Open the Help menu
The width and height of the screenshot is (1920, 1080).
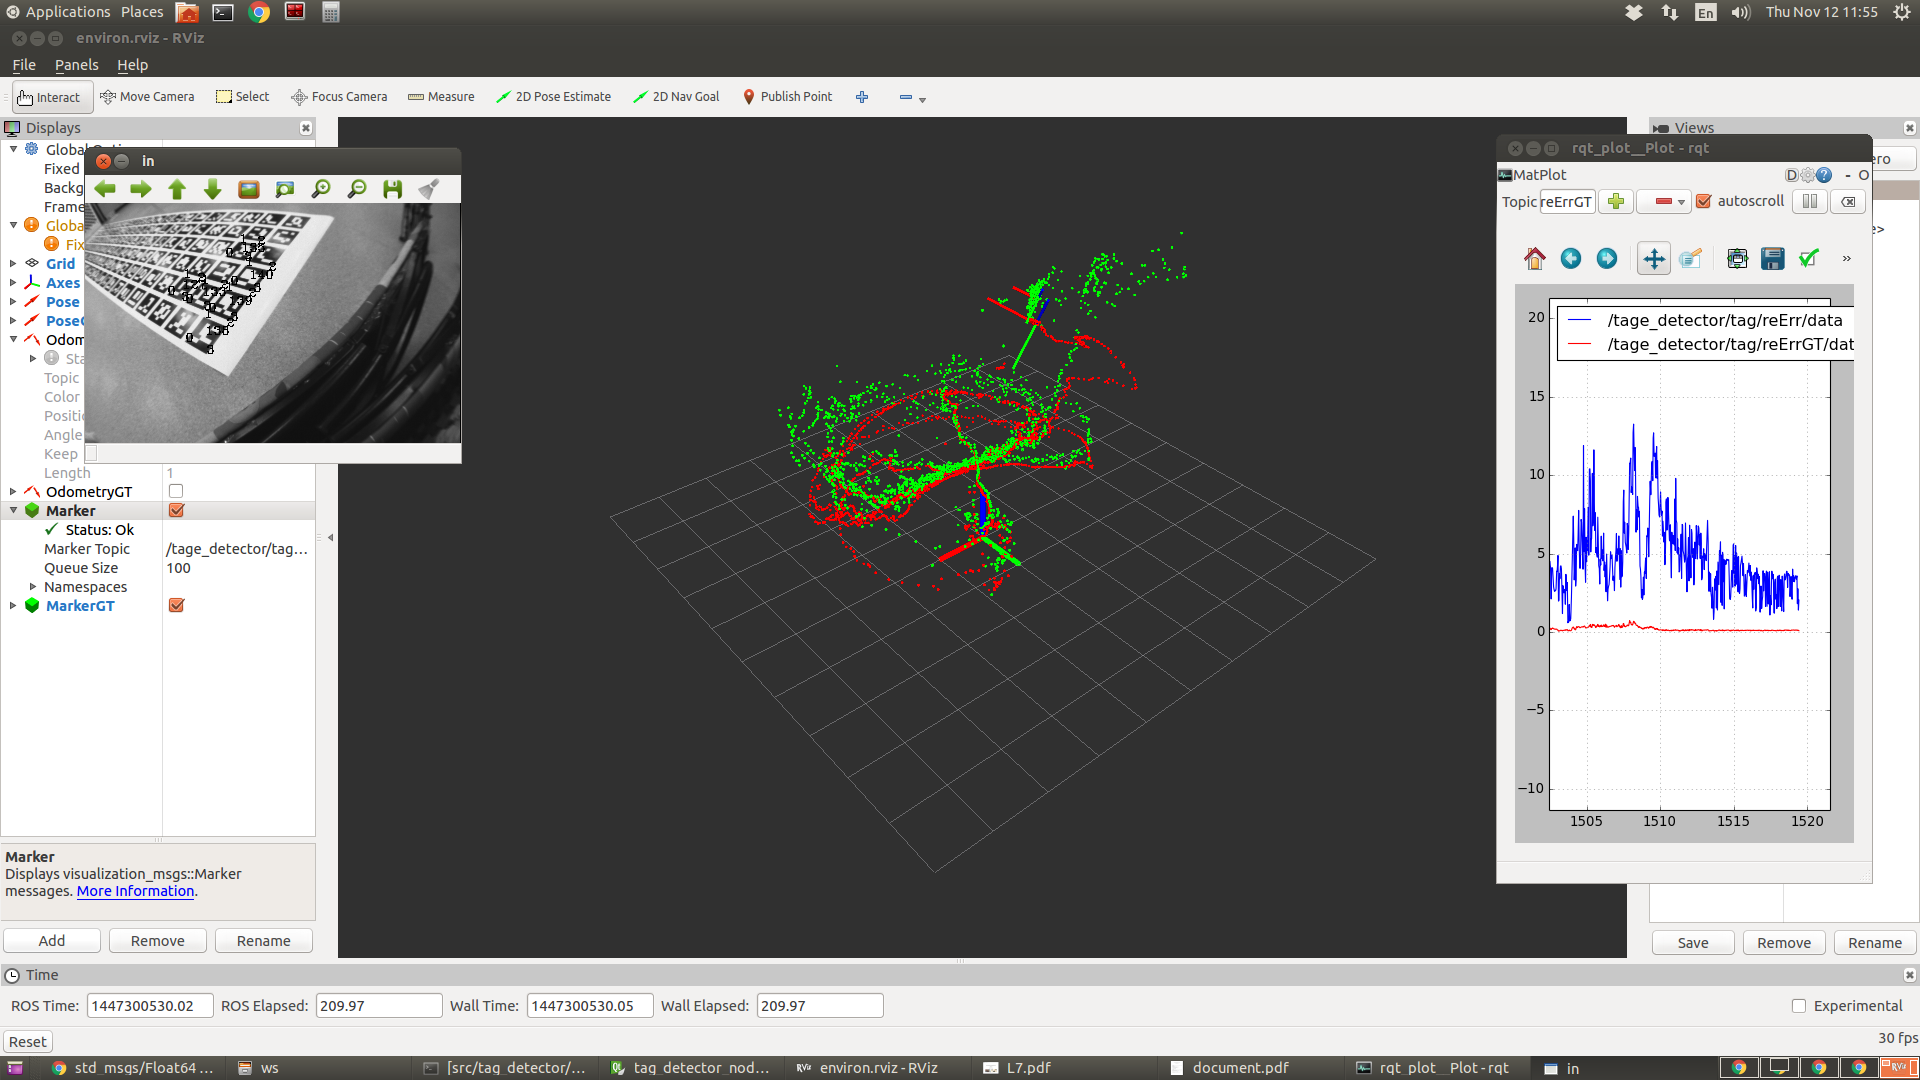click(x=132, y=65)
